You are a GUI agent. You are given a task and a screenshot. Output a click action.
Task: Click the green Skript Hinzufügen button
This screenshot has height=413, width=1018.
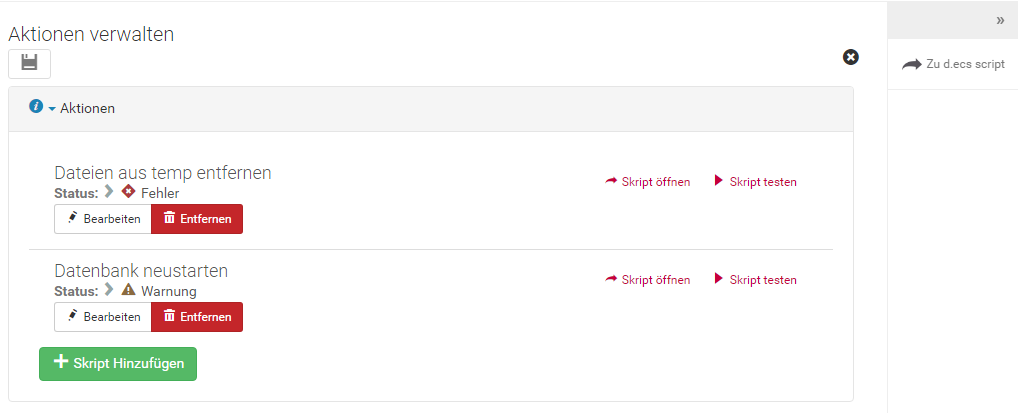click(x=118, y=364)
